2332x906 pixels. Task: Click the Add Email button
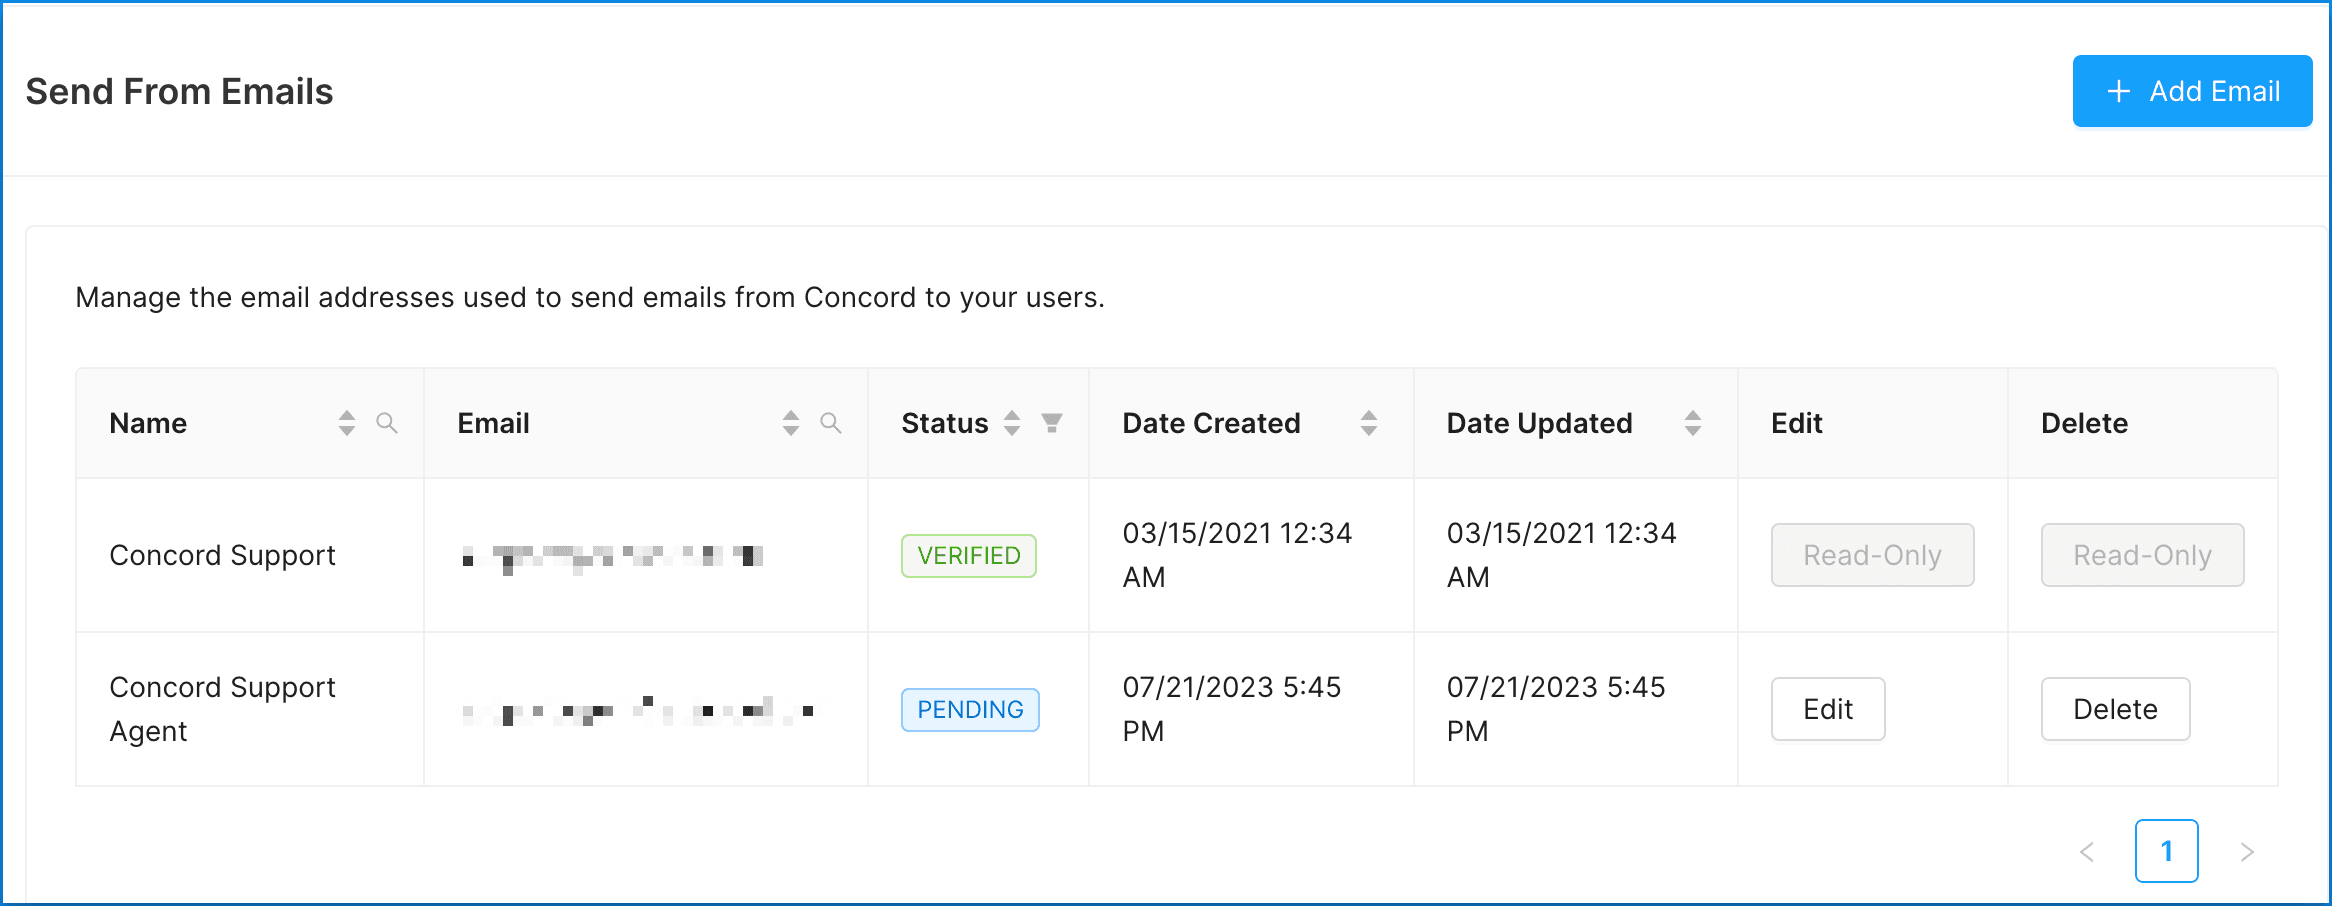(2192, 91)
